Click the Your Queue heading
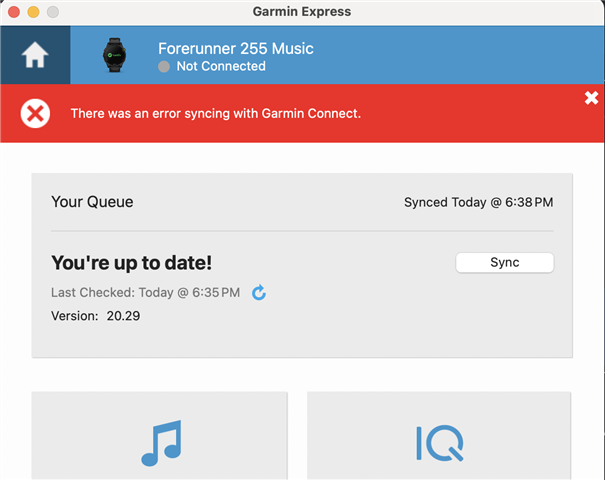 92,202
